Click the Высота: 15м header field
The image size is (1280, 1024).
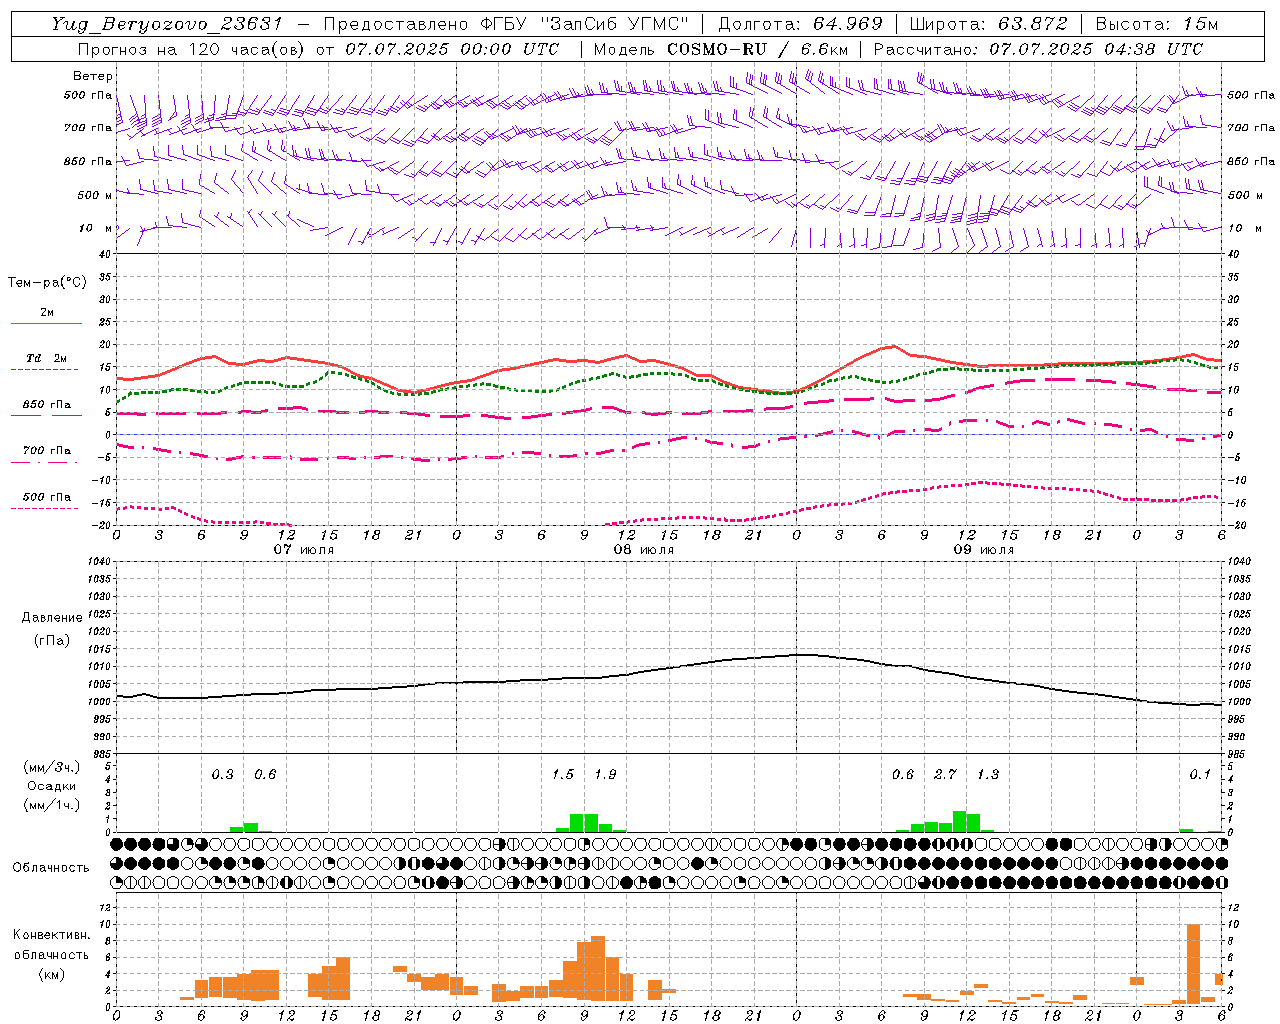pyautogui.click(x=1157, y=24)
